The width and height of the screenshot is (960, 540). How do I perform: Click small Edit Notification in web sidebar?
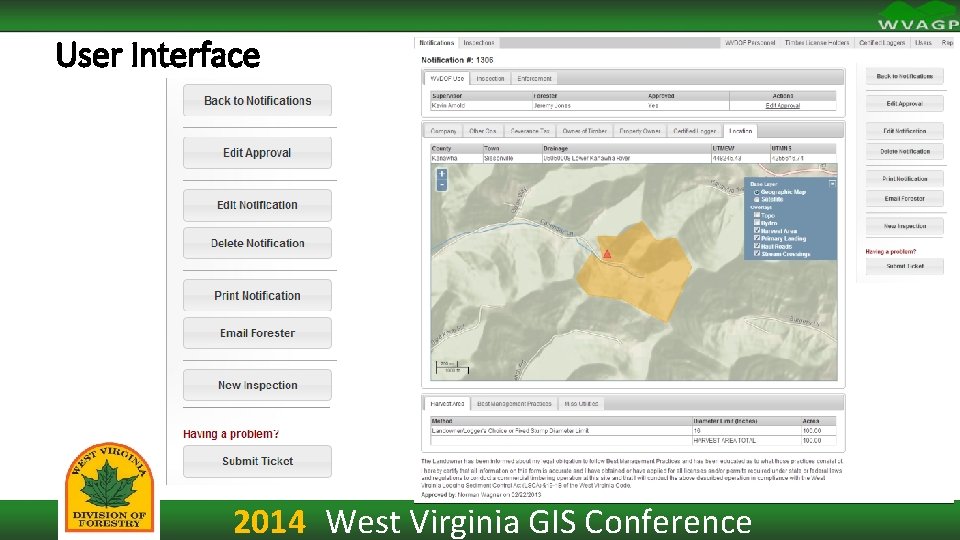904,131
